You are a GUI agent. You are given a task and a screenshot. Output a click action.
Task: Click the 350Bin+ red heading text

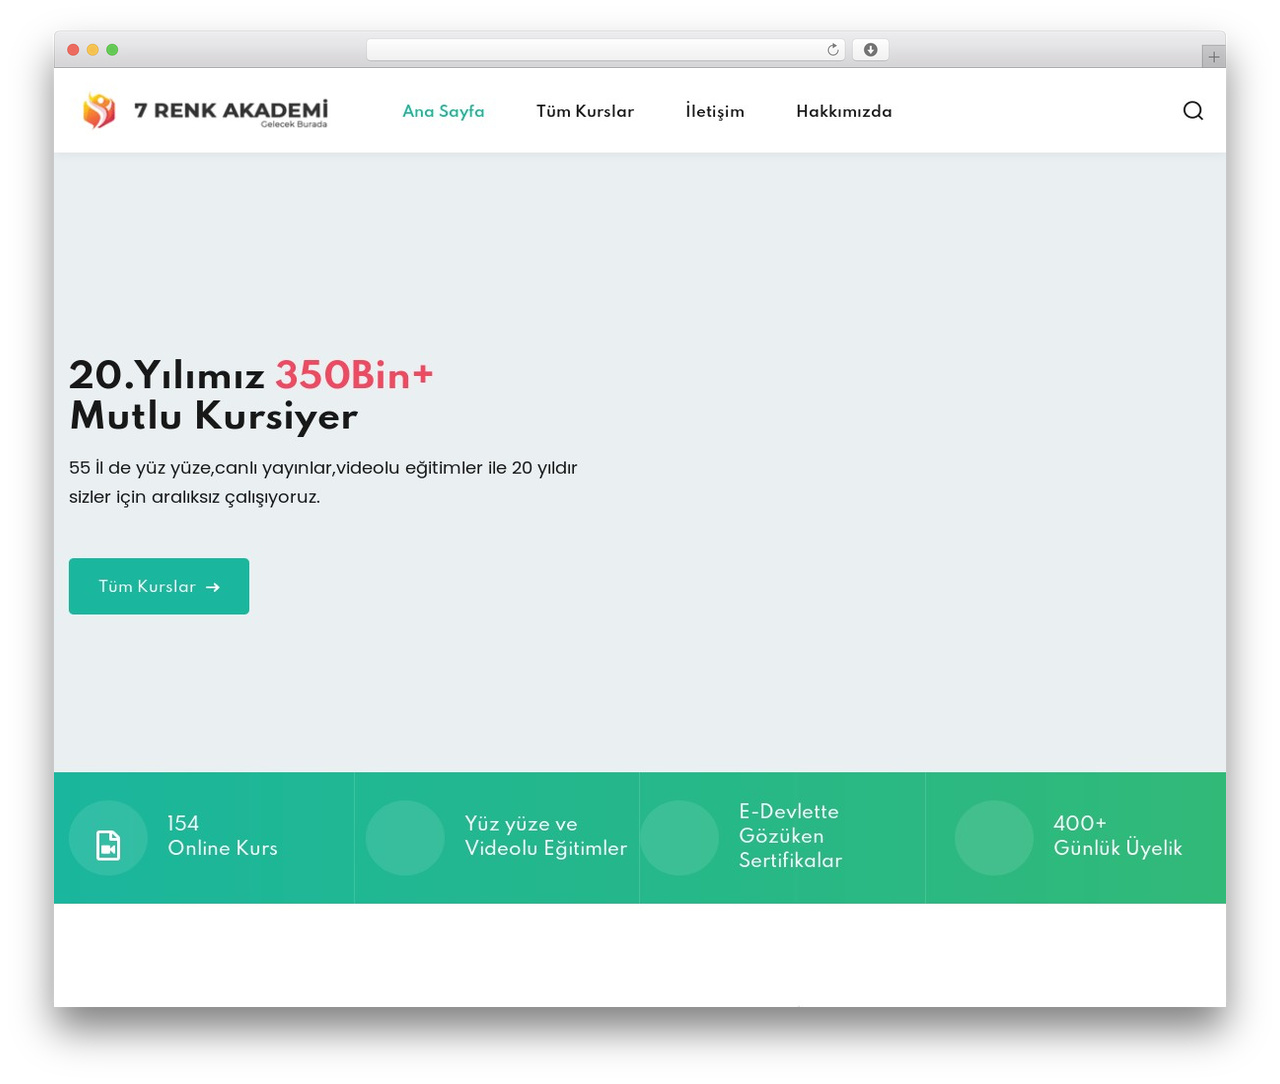(x=354, y=375)
